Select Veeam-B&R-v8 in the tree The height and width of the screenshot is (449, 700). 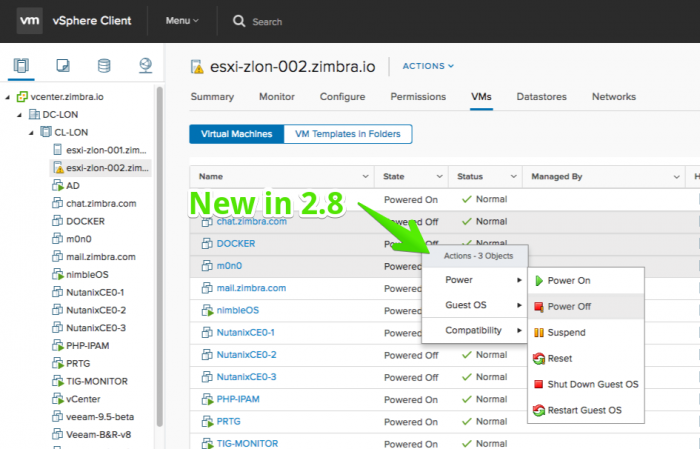pyautogui.click(x=99, y=435)
